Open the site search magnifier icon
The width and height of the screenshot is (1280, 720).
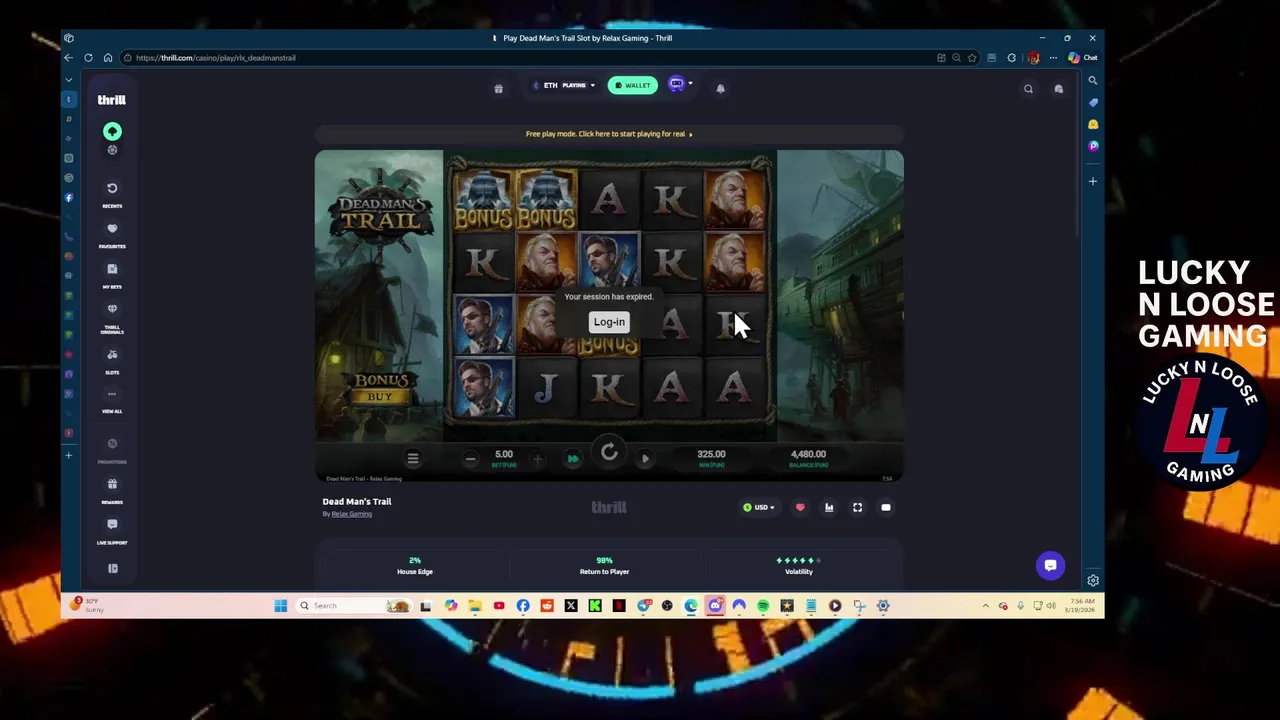pos(1028,89)
